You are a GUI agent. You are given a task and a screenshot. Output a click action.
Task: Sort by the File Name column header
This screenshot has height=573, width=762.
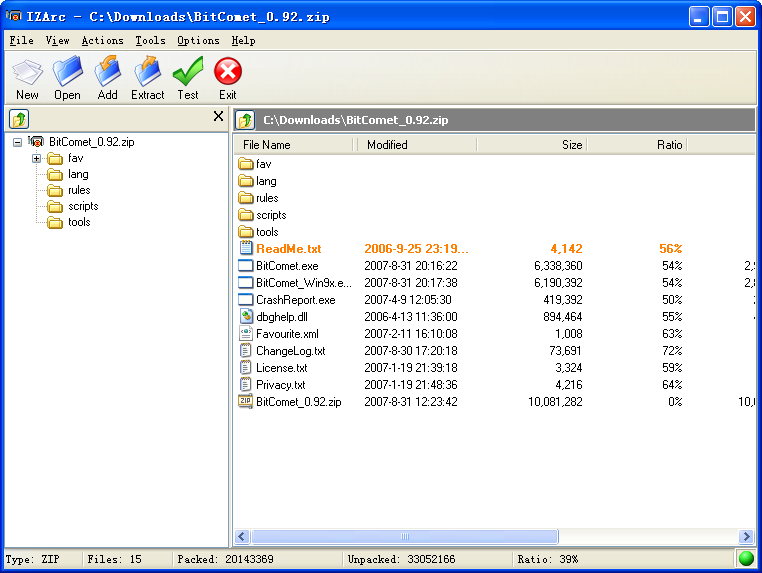(294, 145)
